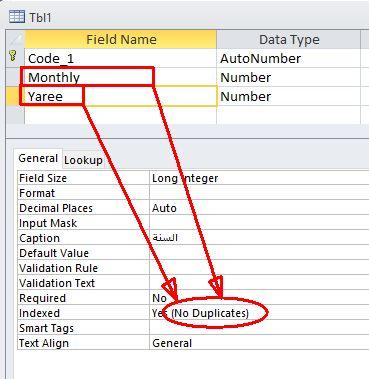Open the Number data type for Monthly
369x379 pixels.
[x=289, y=77]
